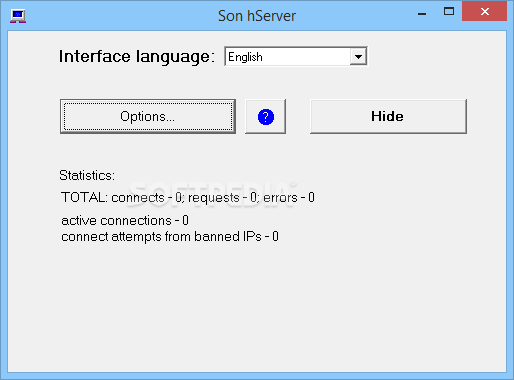Maximize the Son hServer window
Image resolution: width=514 pixels, height=380 pixels.
[x=449, y=12]
